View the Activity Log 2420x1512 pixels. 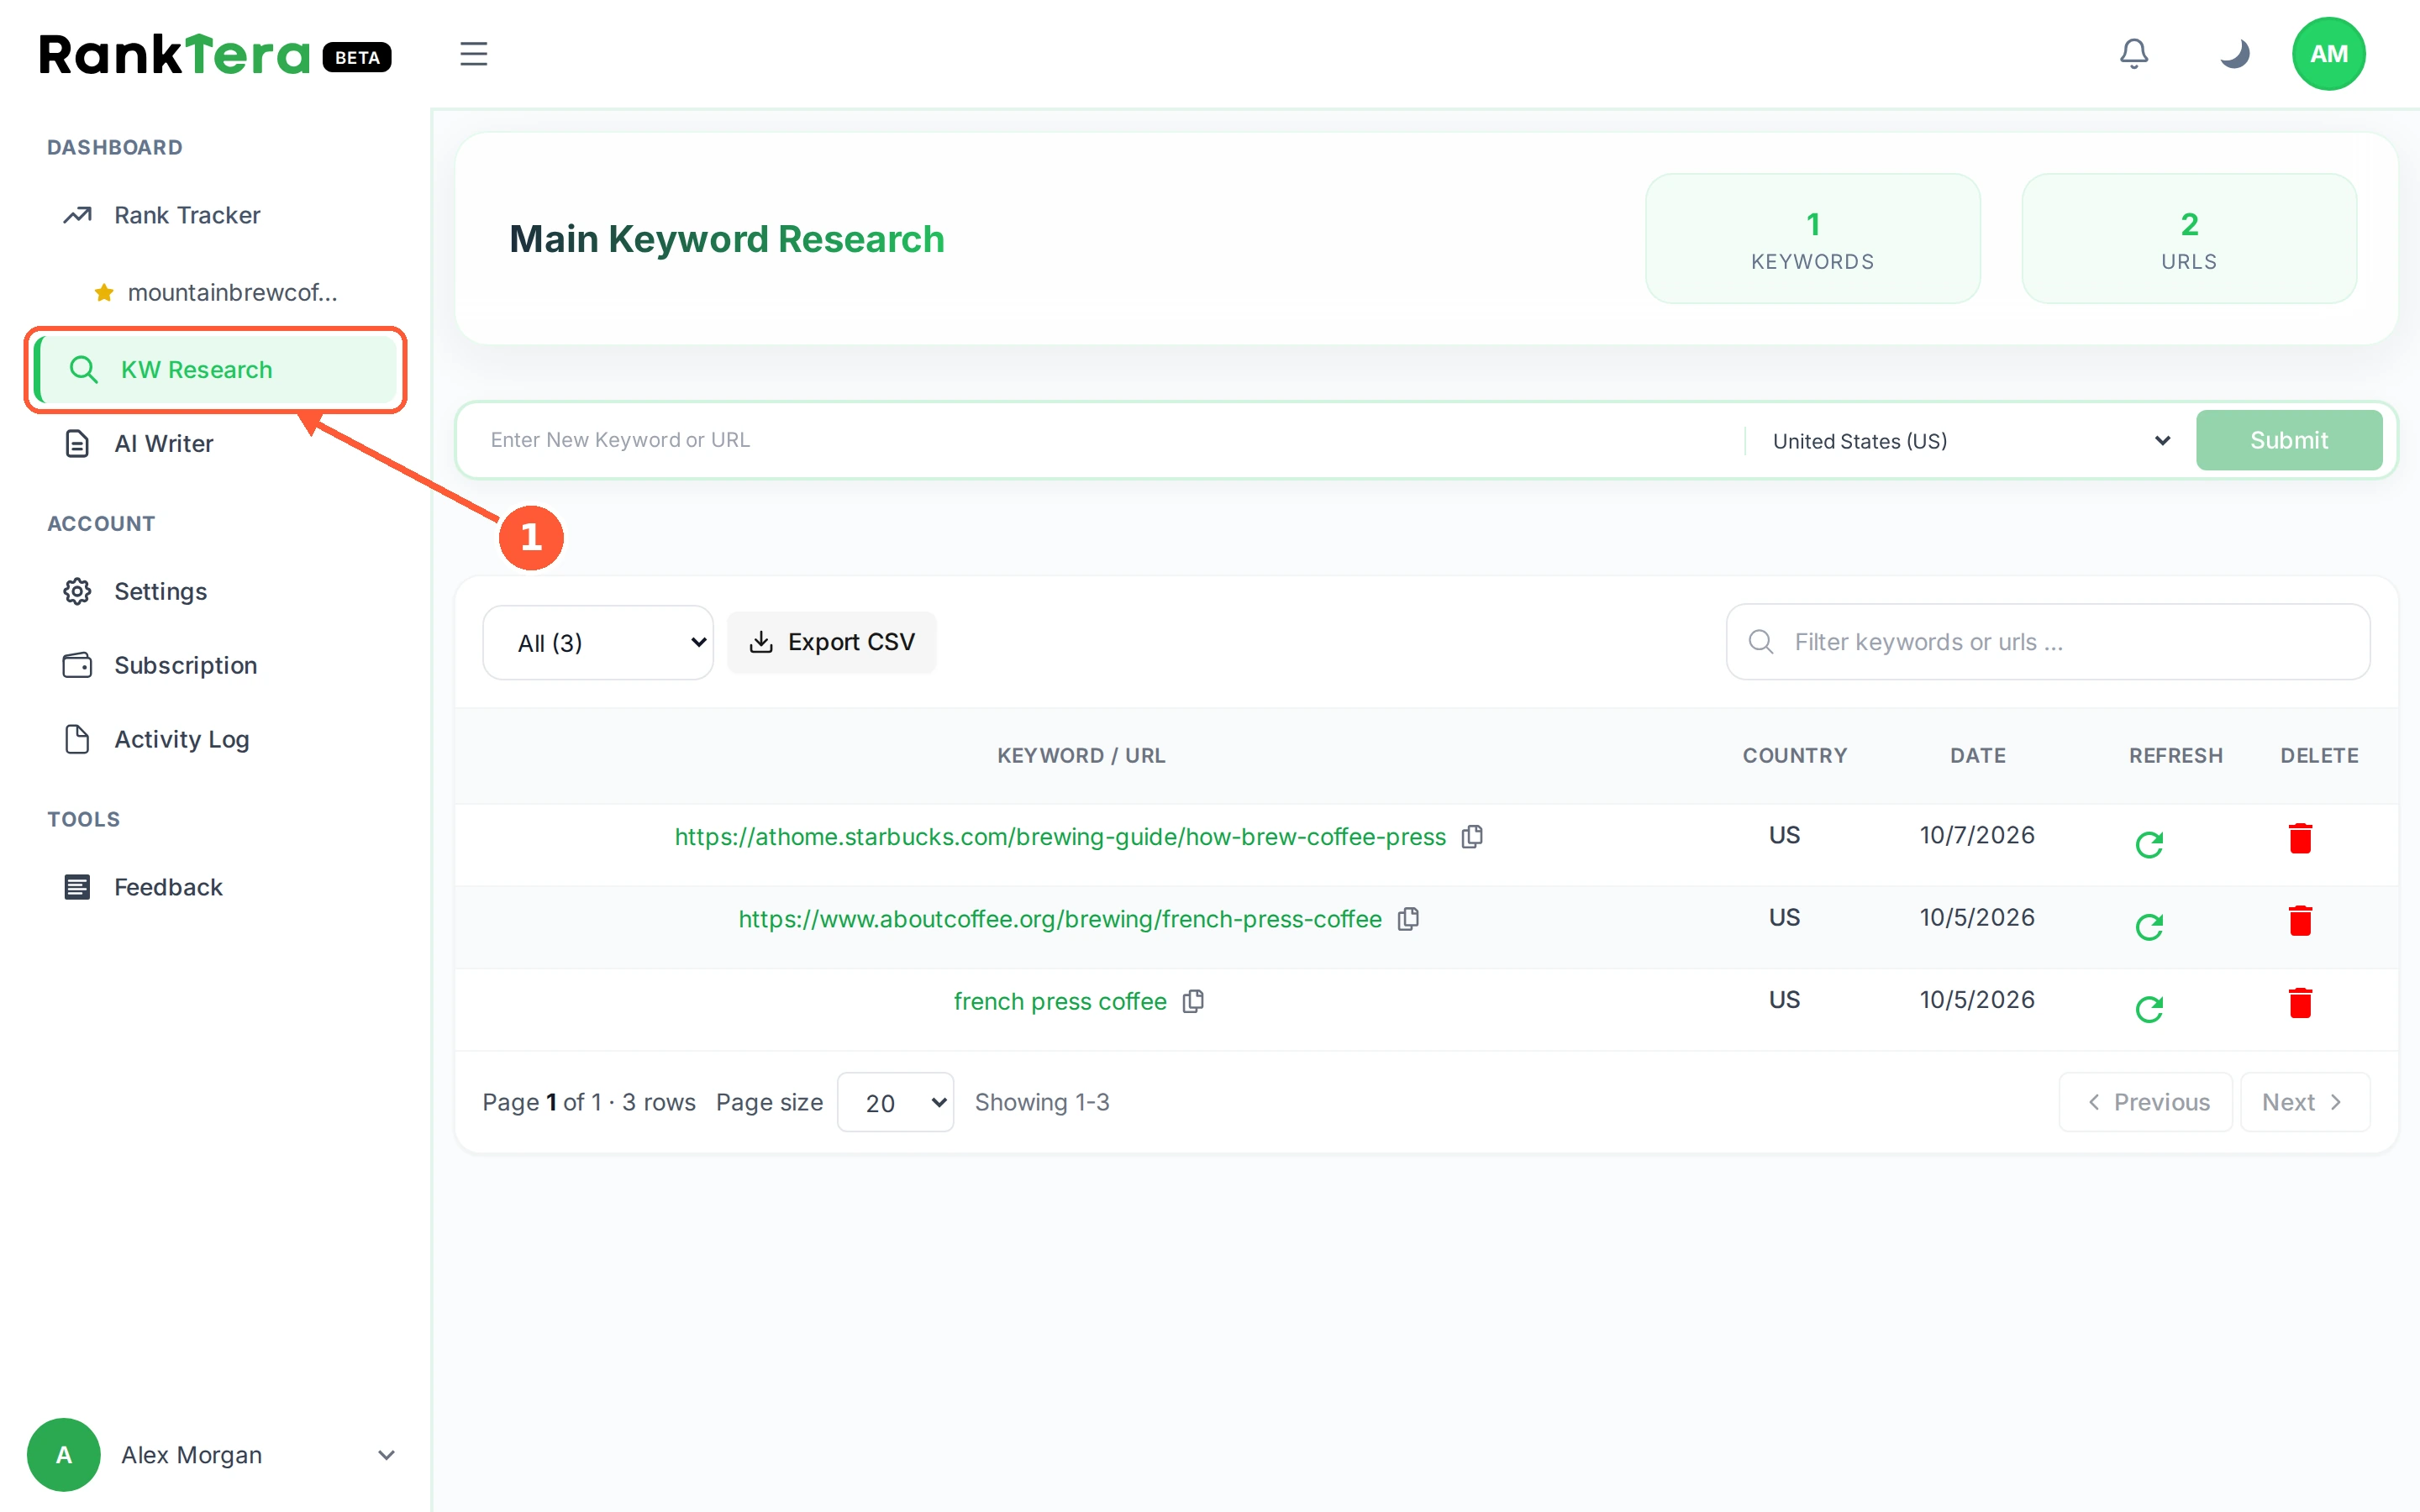[216, 739]
